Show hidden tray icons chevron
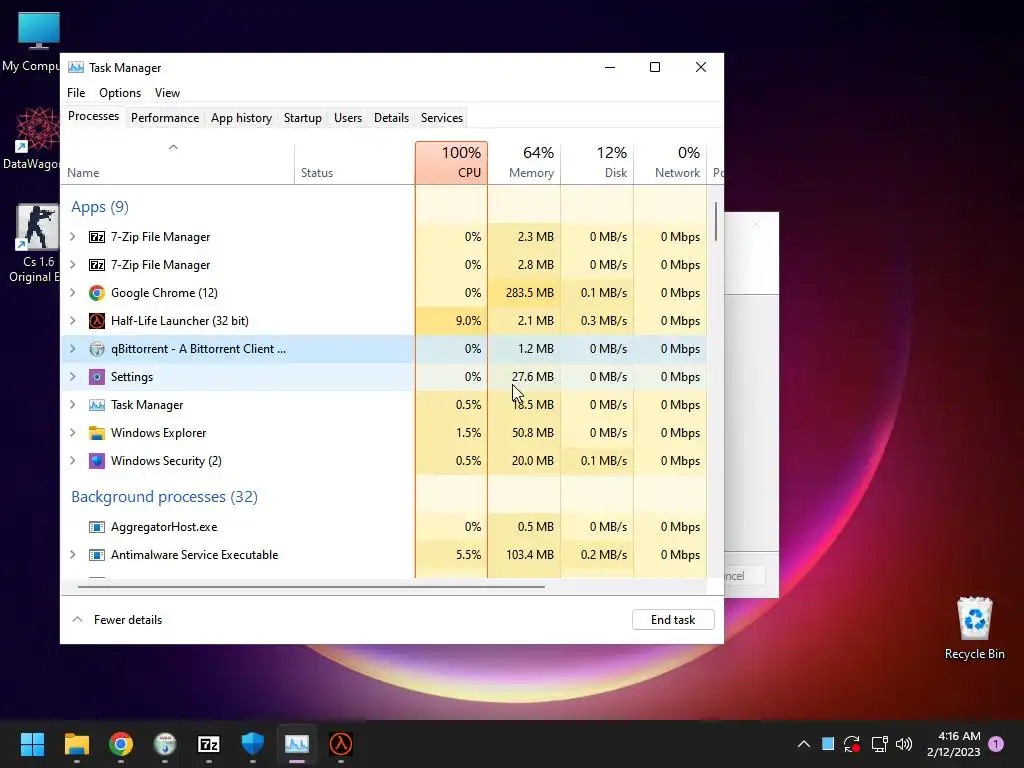Screen dimensions: 1024x768 804,744
